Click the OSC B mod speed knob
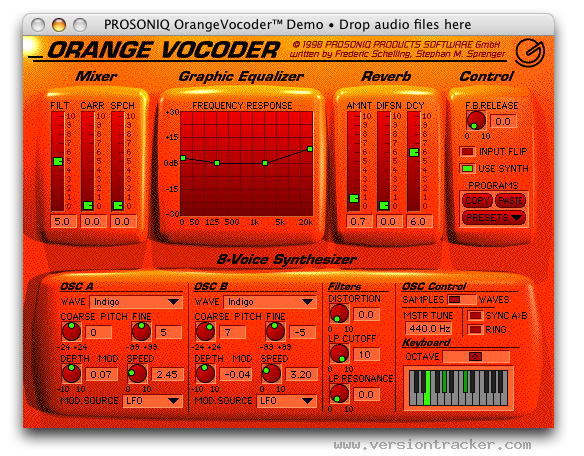 click(271, 373)
